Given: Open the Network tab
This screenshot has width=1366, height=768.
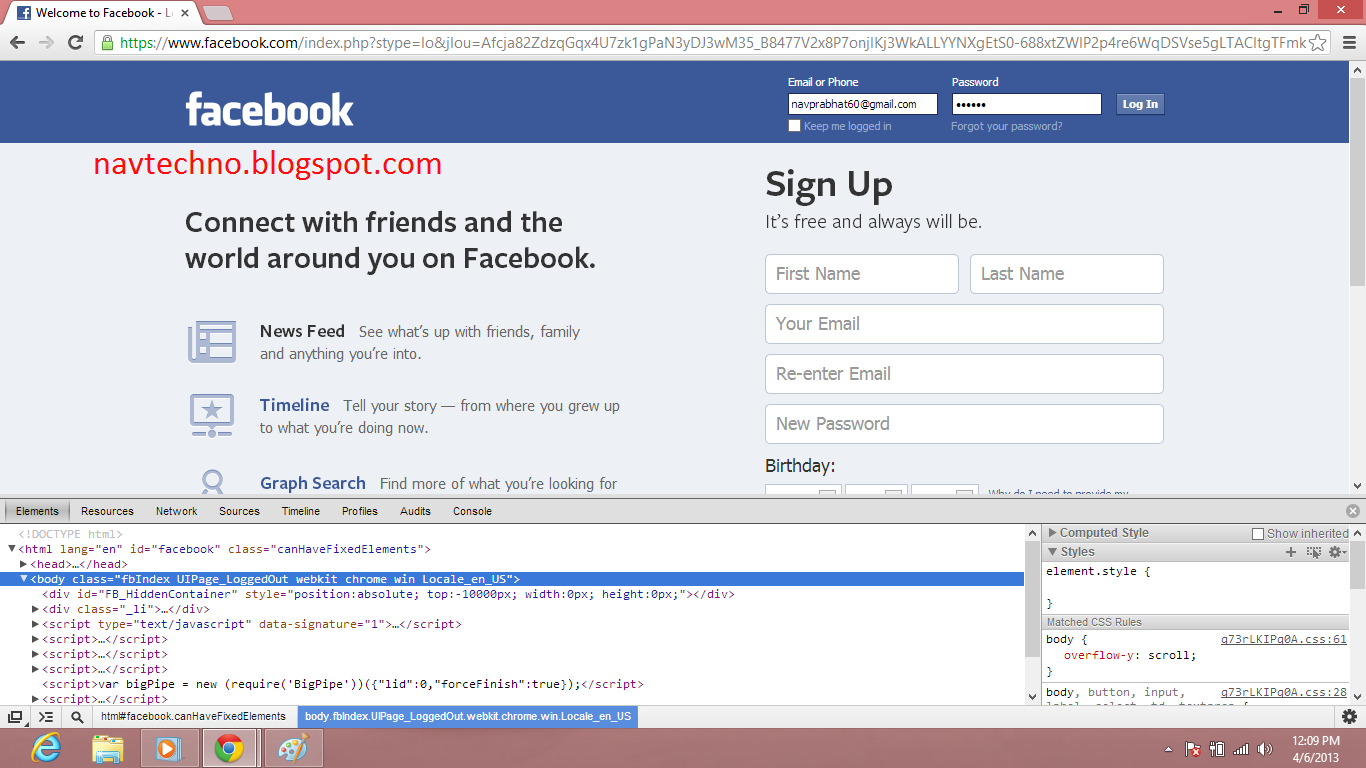Looking at the screenshot, I should (177, 511).
